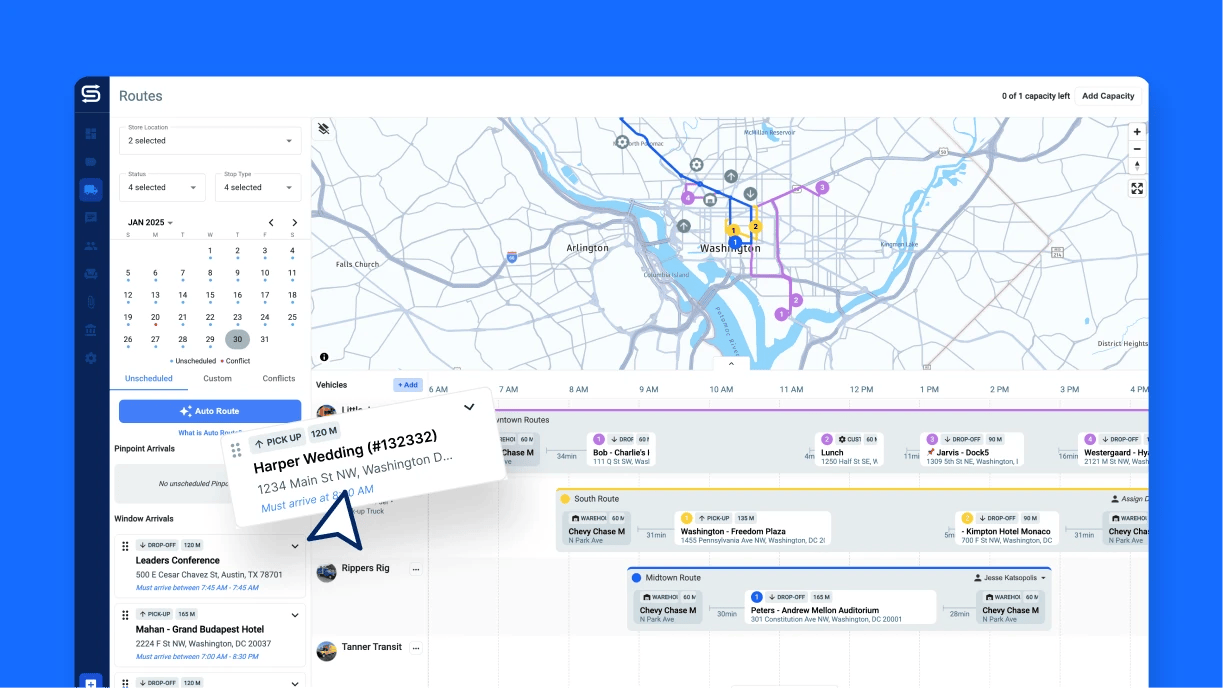The height and width of the screenshot is (688, 1223).
Task: Select Bob - Charlie's stop card
Action: 621,450
